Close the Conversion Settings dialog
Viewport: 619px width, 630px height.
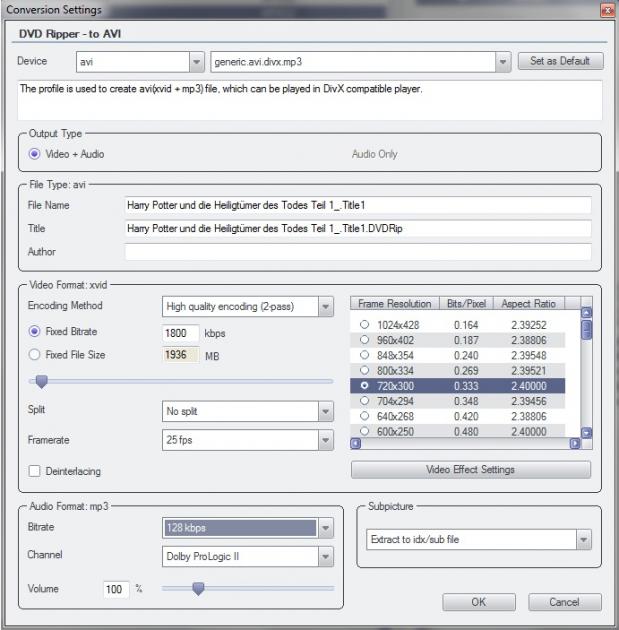[x=606, y=10]
